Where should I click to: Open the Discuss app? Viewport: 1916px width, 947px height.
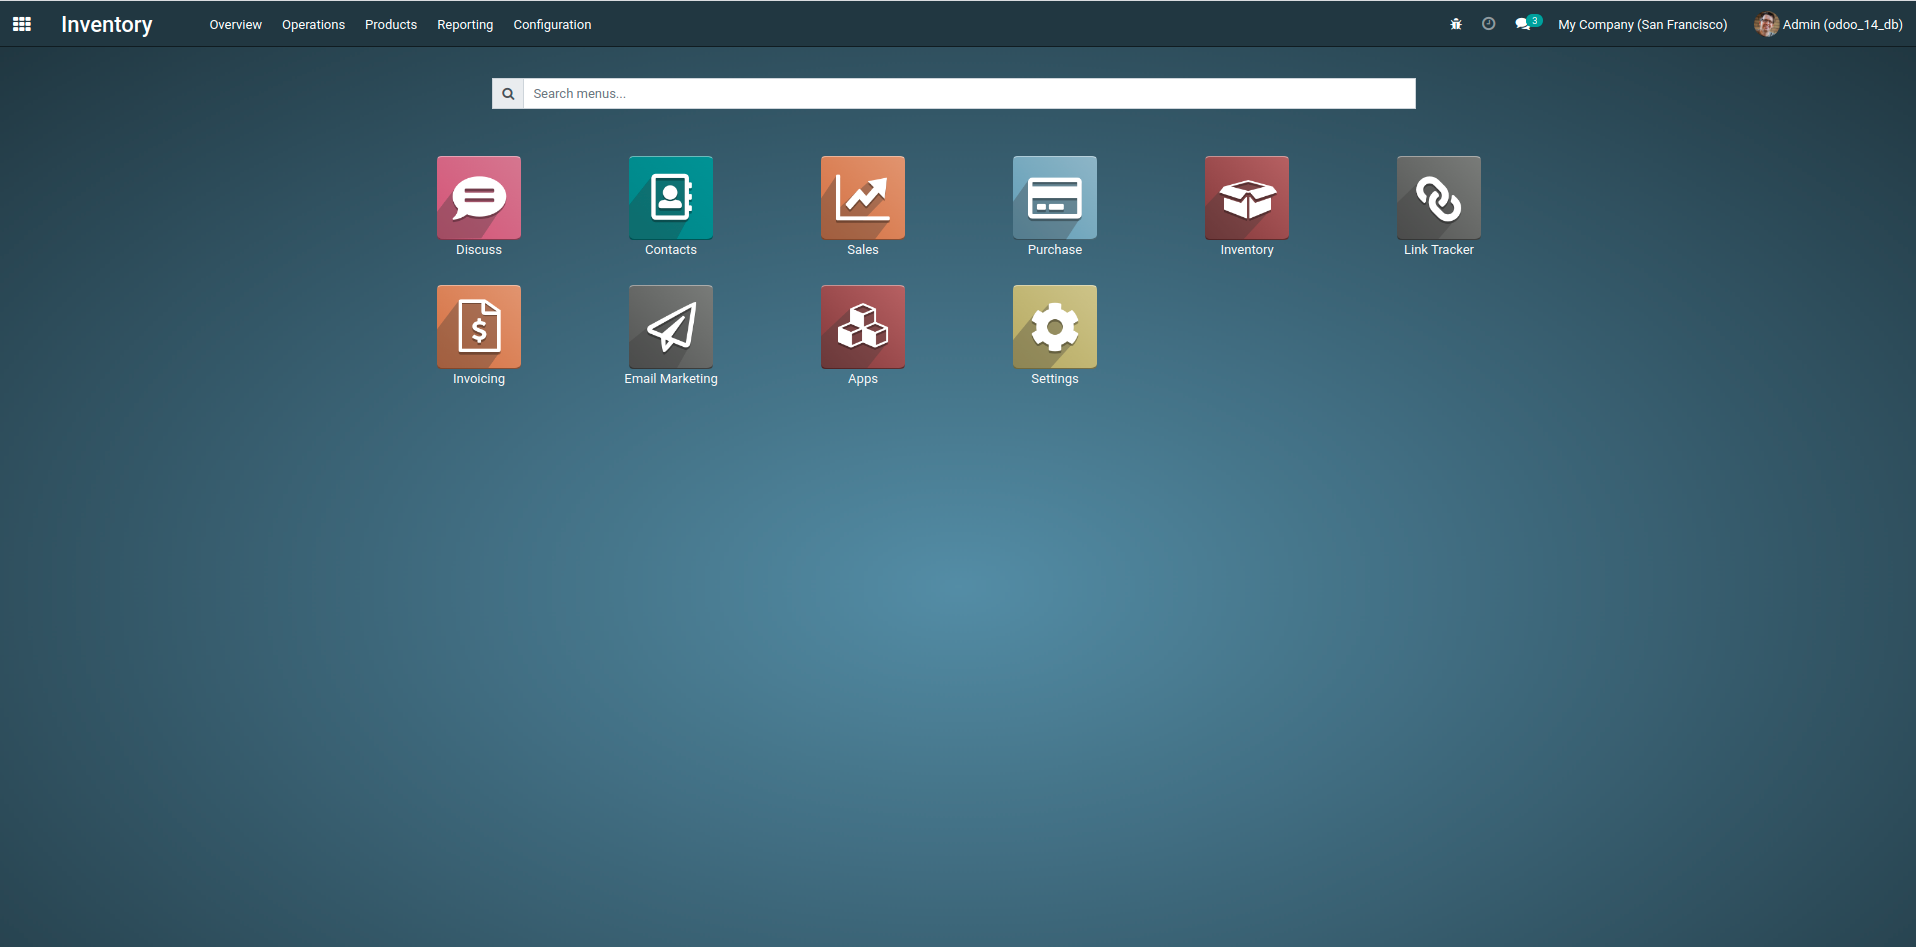click(478, 198)
